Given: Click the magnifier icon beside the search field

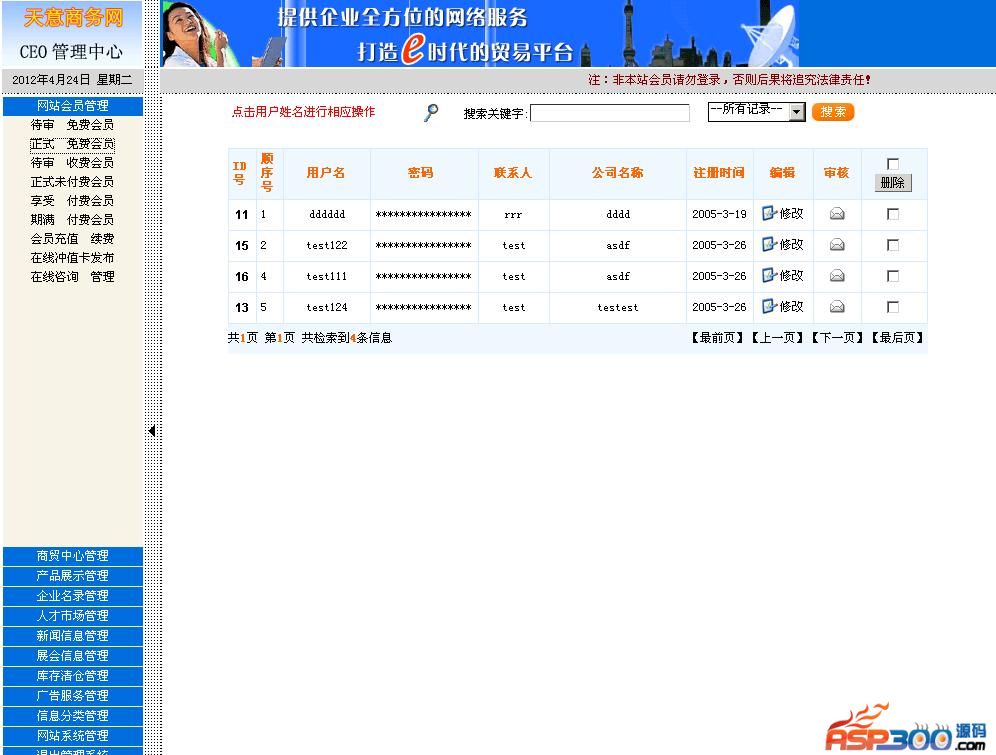Looking at the screenshot, I should click(431, 112).
